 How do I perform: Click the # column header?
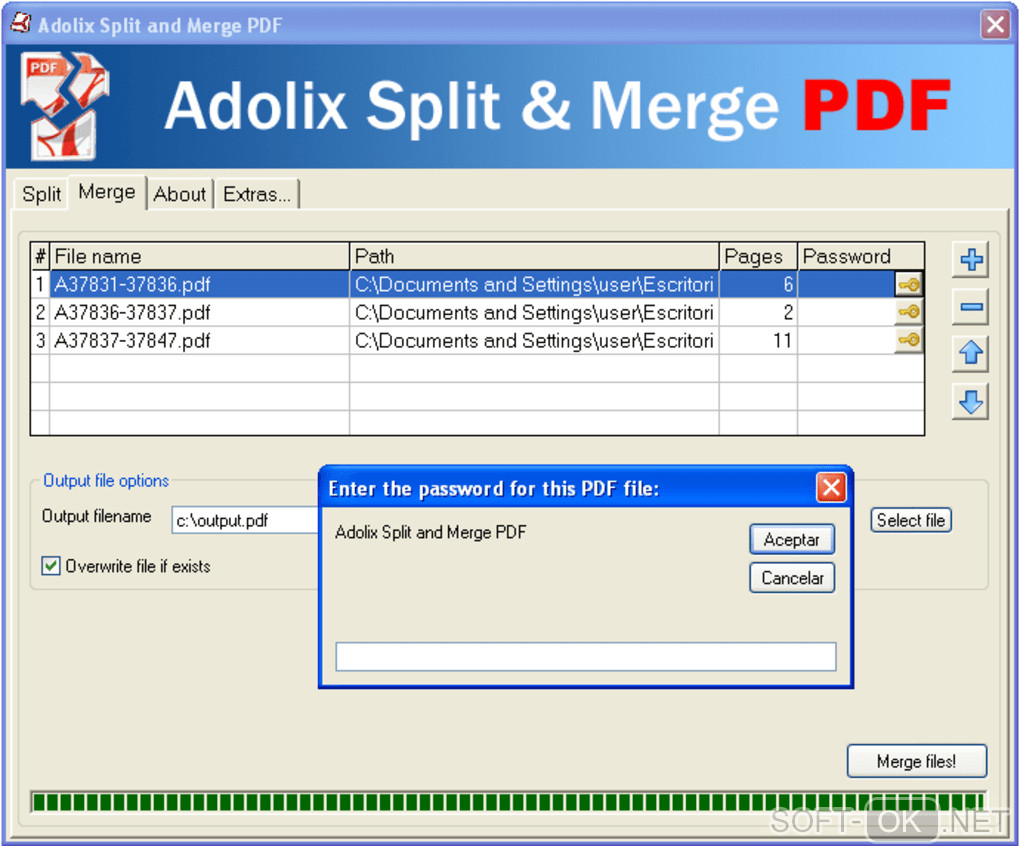click(x=40, y=256)
